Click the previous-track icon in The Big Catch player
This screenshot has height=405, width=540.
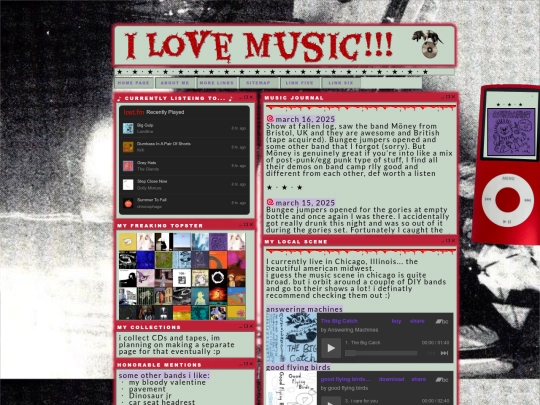coord(431,353)
